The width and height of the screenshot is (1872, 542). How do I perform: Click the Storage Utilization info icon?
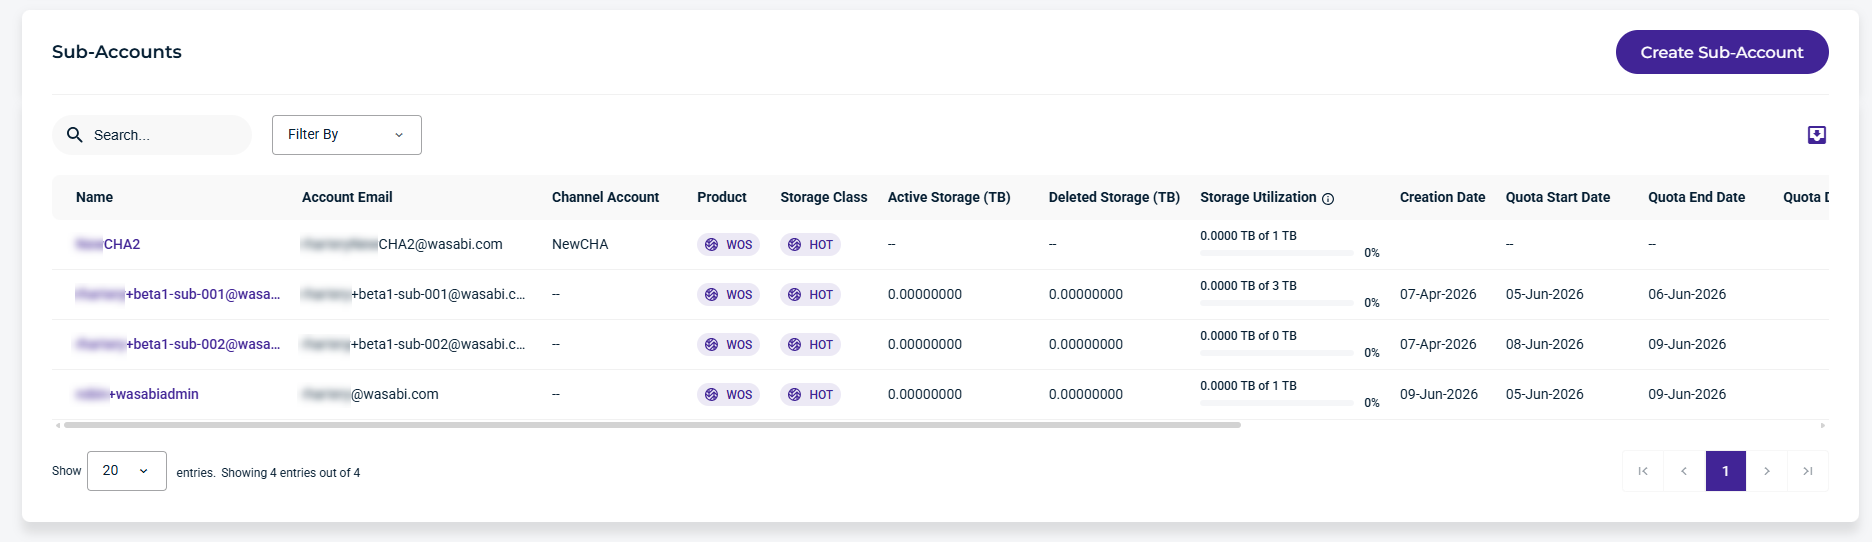coord(1328,199)
